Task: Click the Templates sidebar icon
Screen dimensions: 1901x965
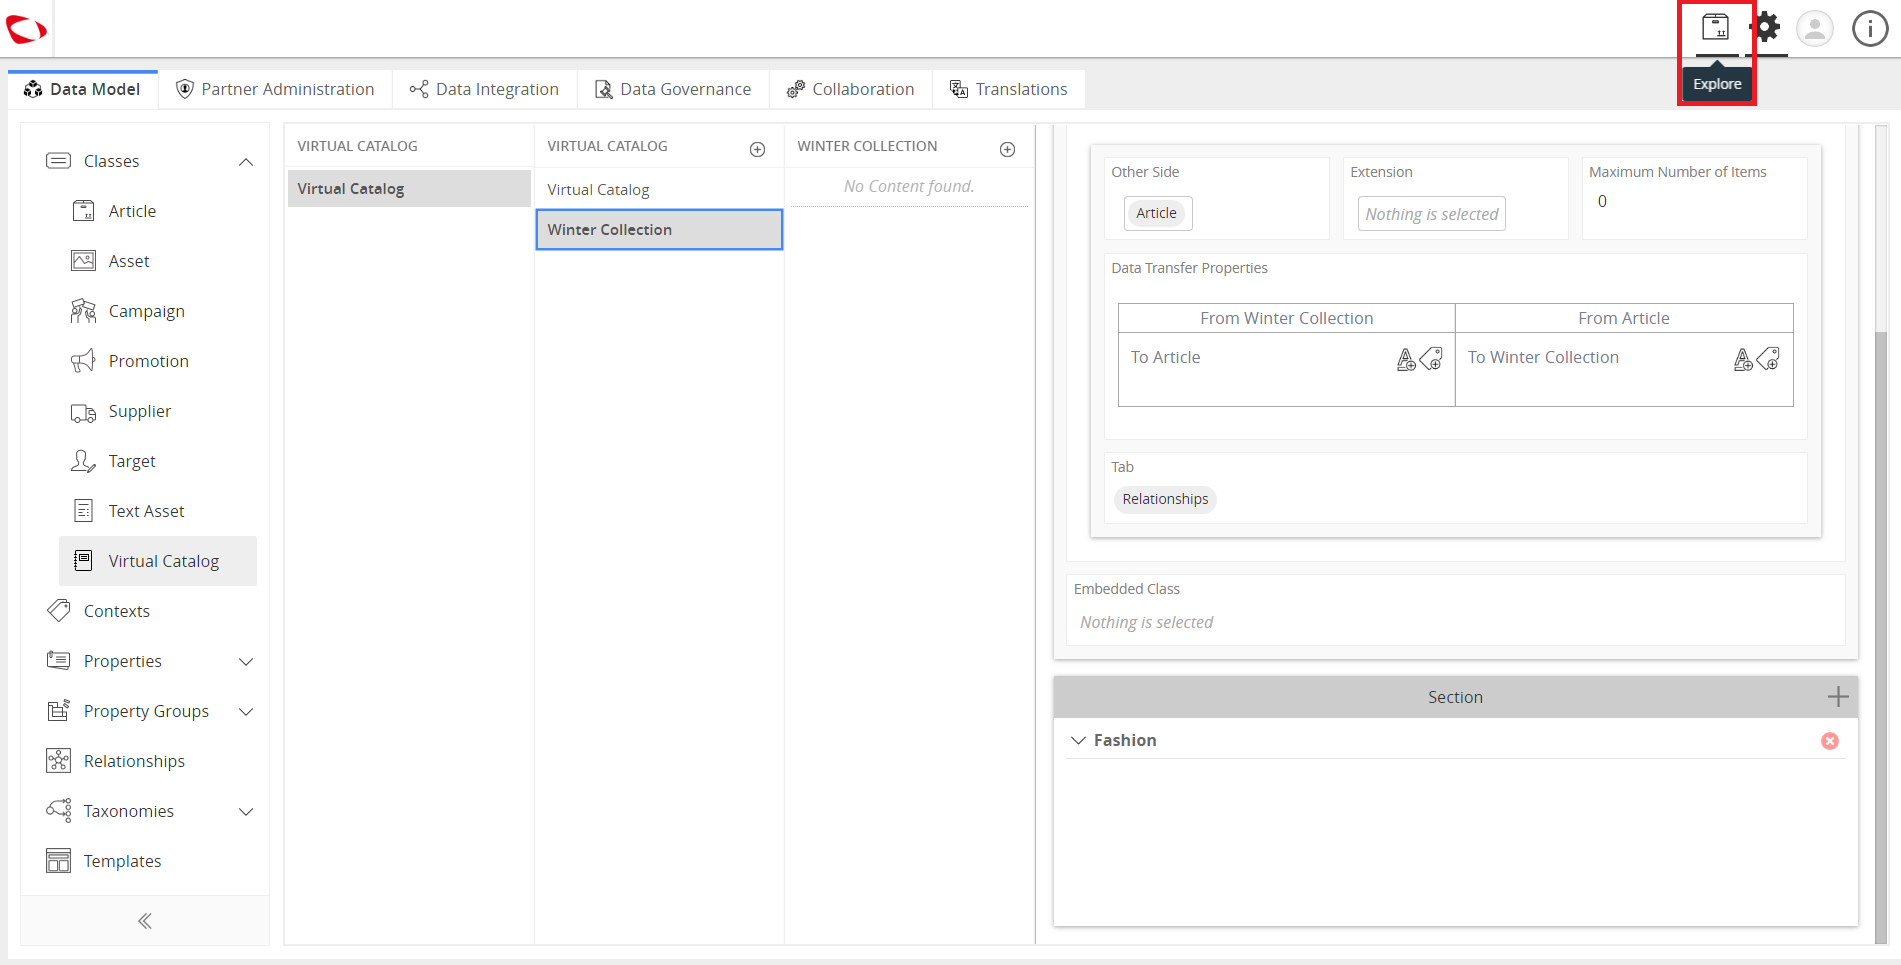Action: point(59,861)
